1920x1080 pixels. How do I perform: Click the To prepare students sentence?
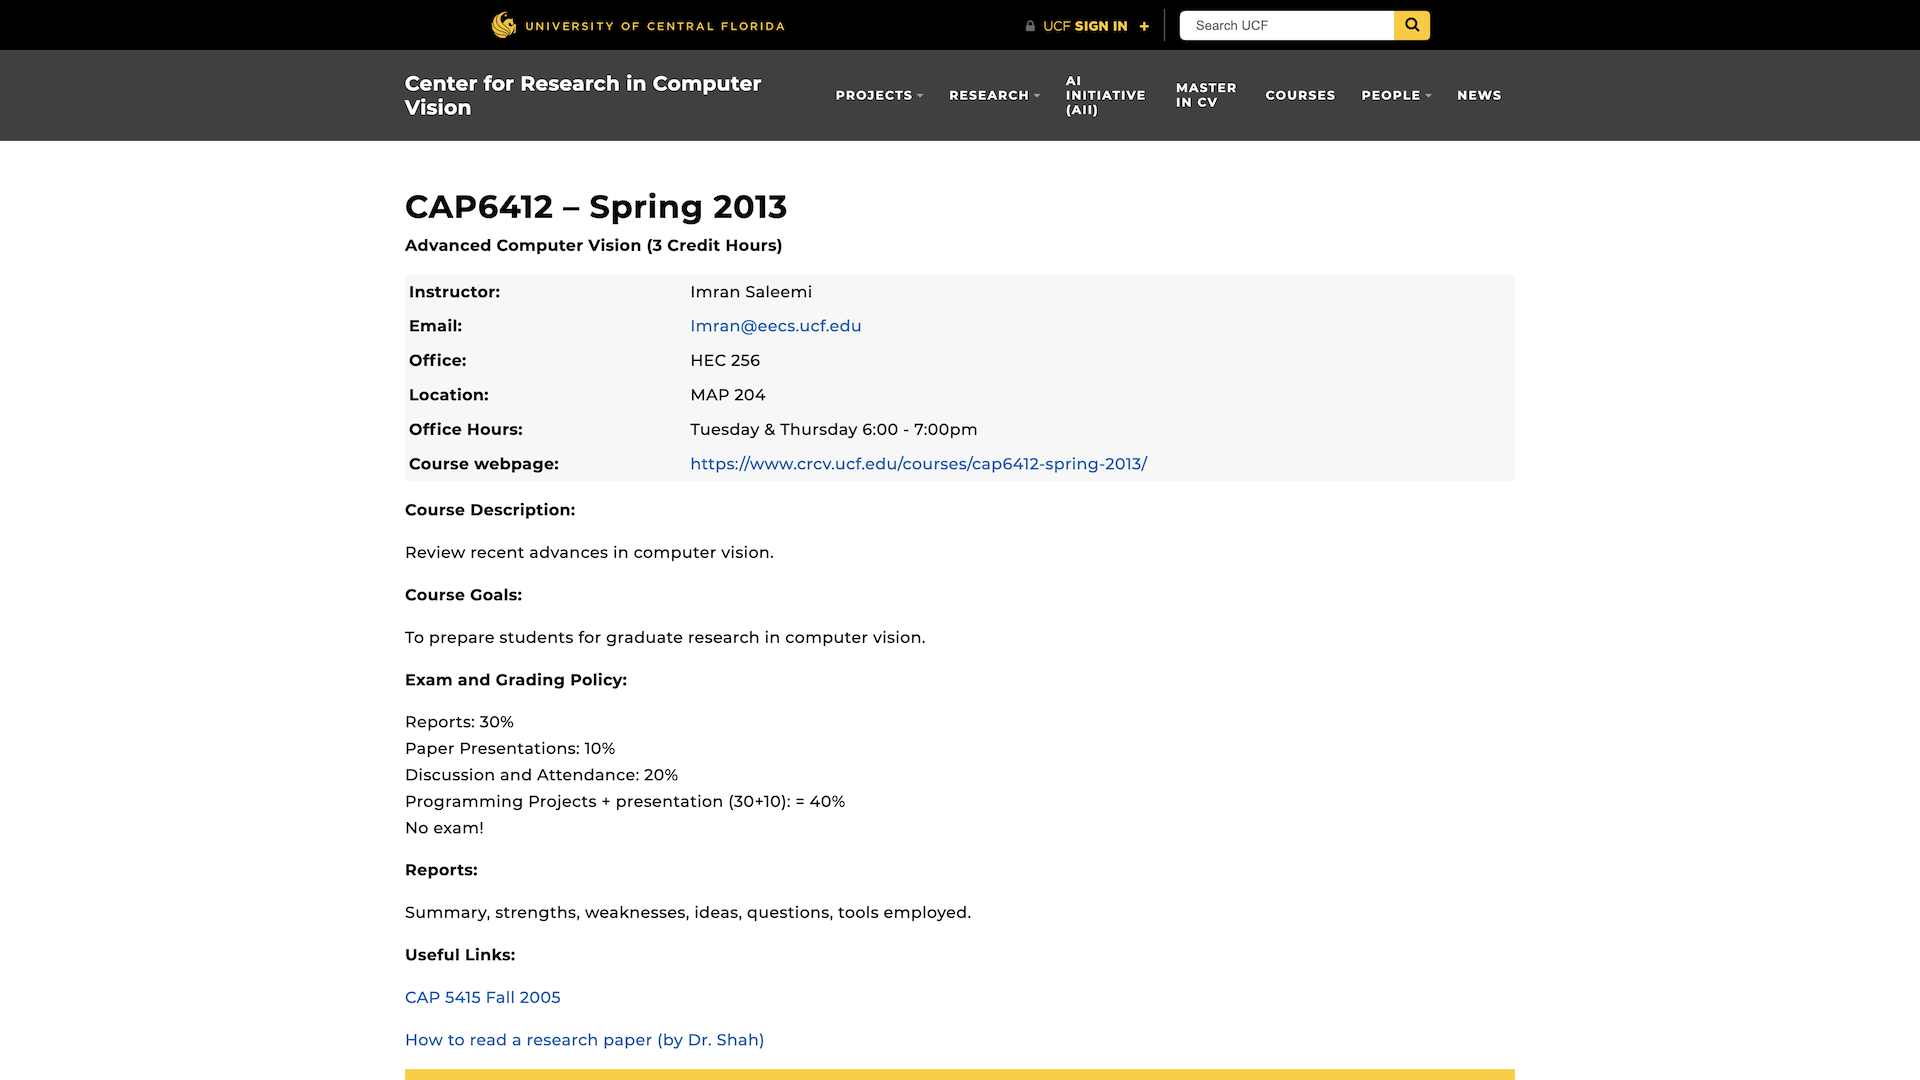pos(665,638)
